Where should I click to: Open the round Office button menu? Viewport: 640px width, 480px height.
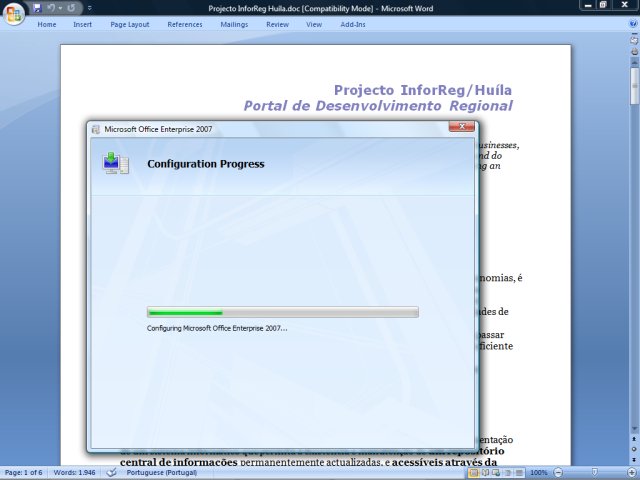(14, 14)
